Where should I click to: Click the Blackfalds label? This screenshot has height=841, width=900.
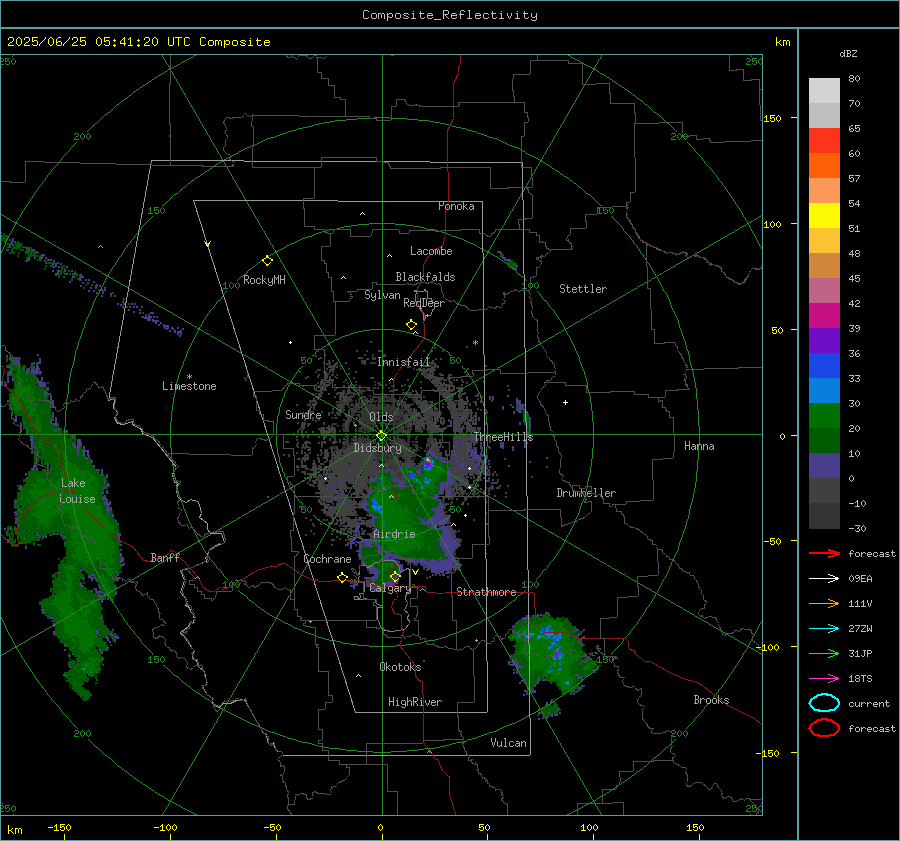[425, 277]
